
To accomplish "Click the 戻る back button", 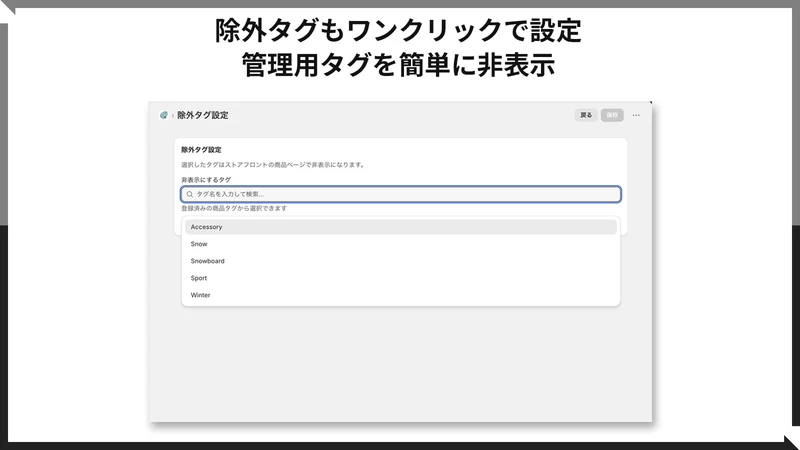I will [x=586, y=115].
